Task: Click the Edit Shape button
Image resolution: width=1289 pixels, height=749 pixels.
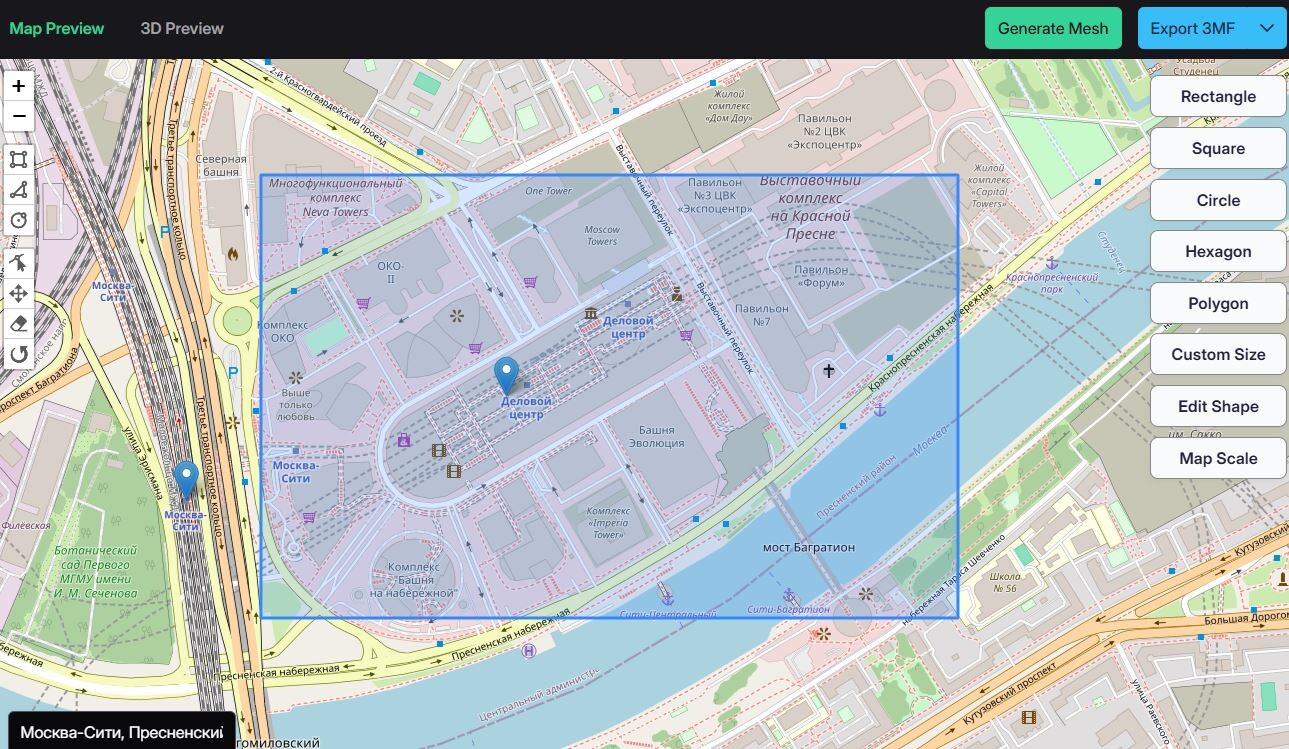Action: [1218, 406]
